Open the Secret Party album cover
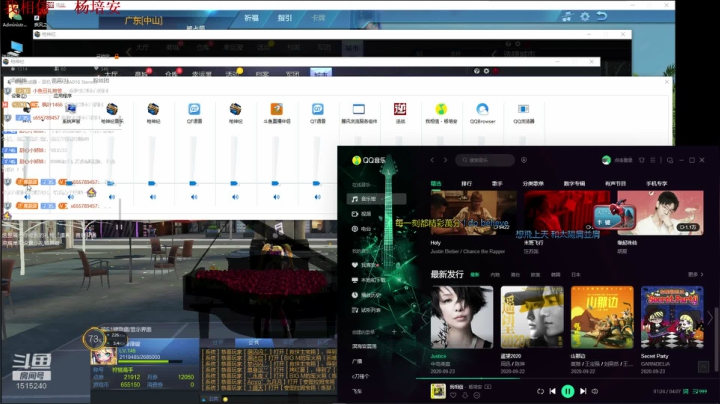Image resolution: width=720 pixels, height=404 pixels. (672, 317)
